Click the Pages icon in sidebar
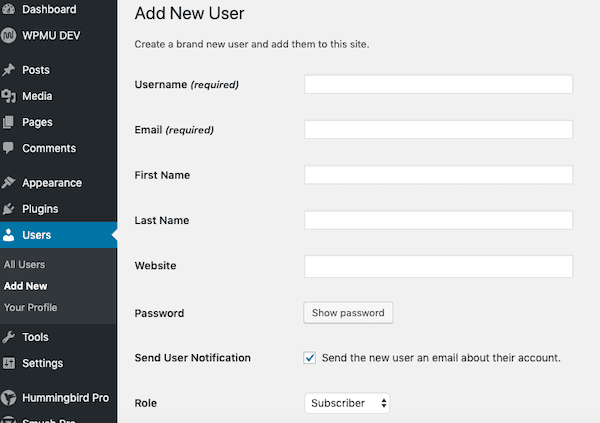Screen dimensions: 600x423 [x=9, y=122]
